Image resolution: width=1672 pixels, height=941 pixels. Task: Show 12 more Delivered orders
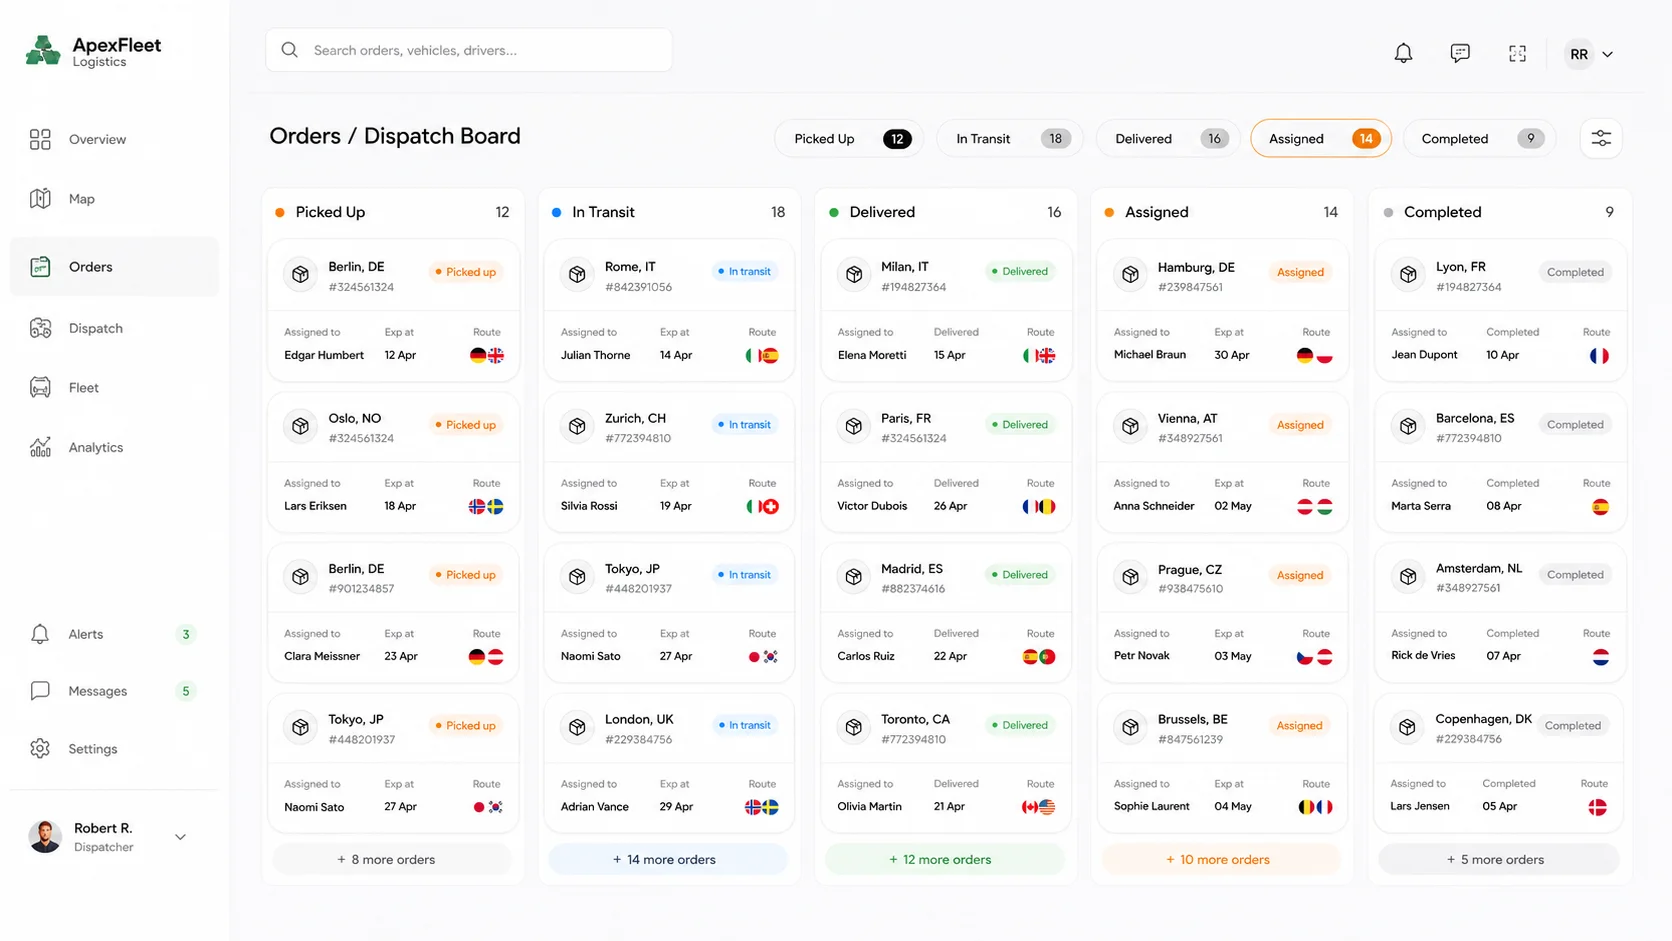point(945,859)
